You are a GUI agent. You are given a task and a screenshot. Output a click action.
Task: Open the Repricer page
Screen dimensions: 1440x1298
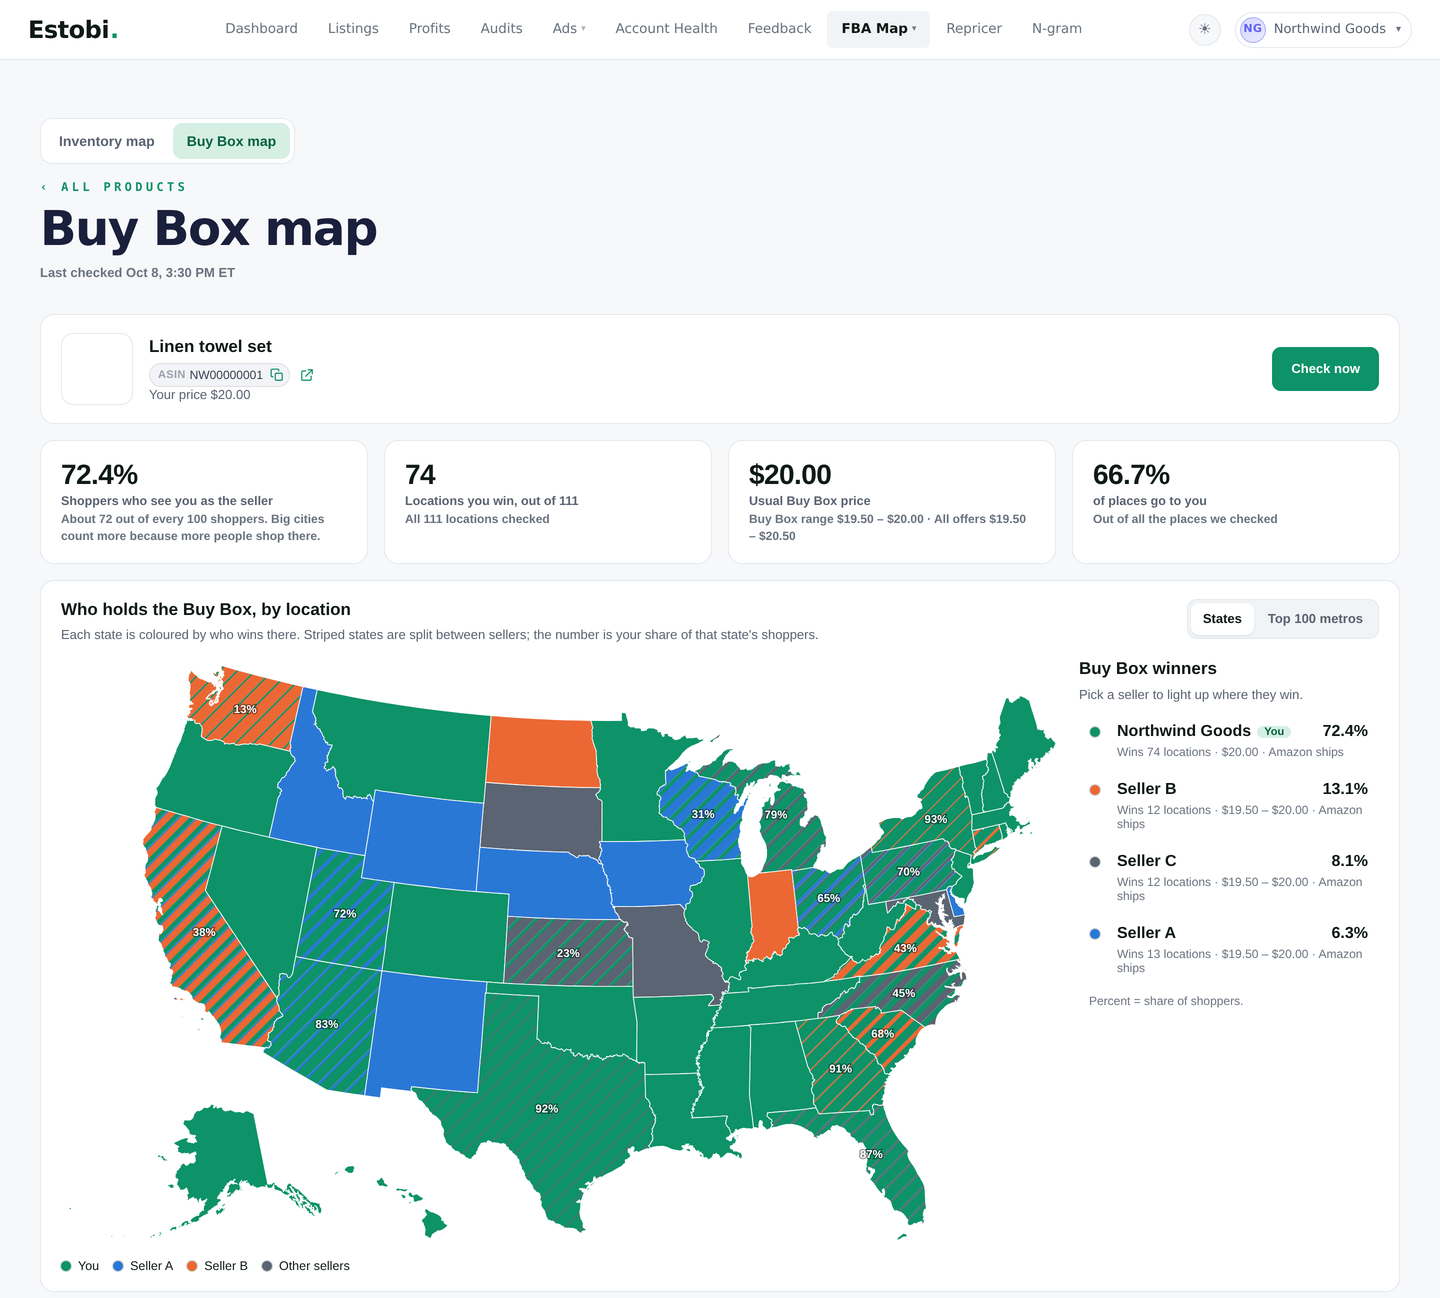(x=974, y=29)
